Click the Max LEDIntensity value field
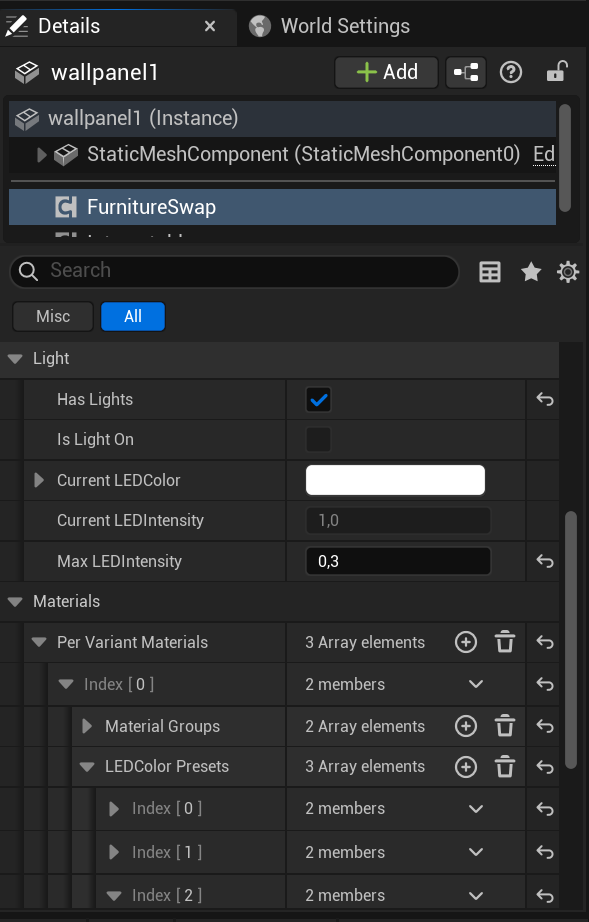Viewport: 589px width, 922px height. pos(398,561)
